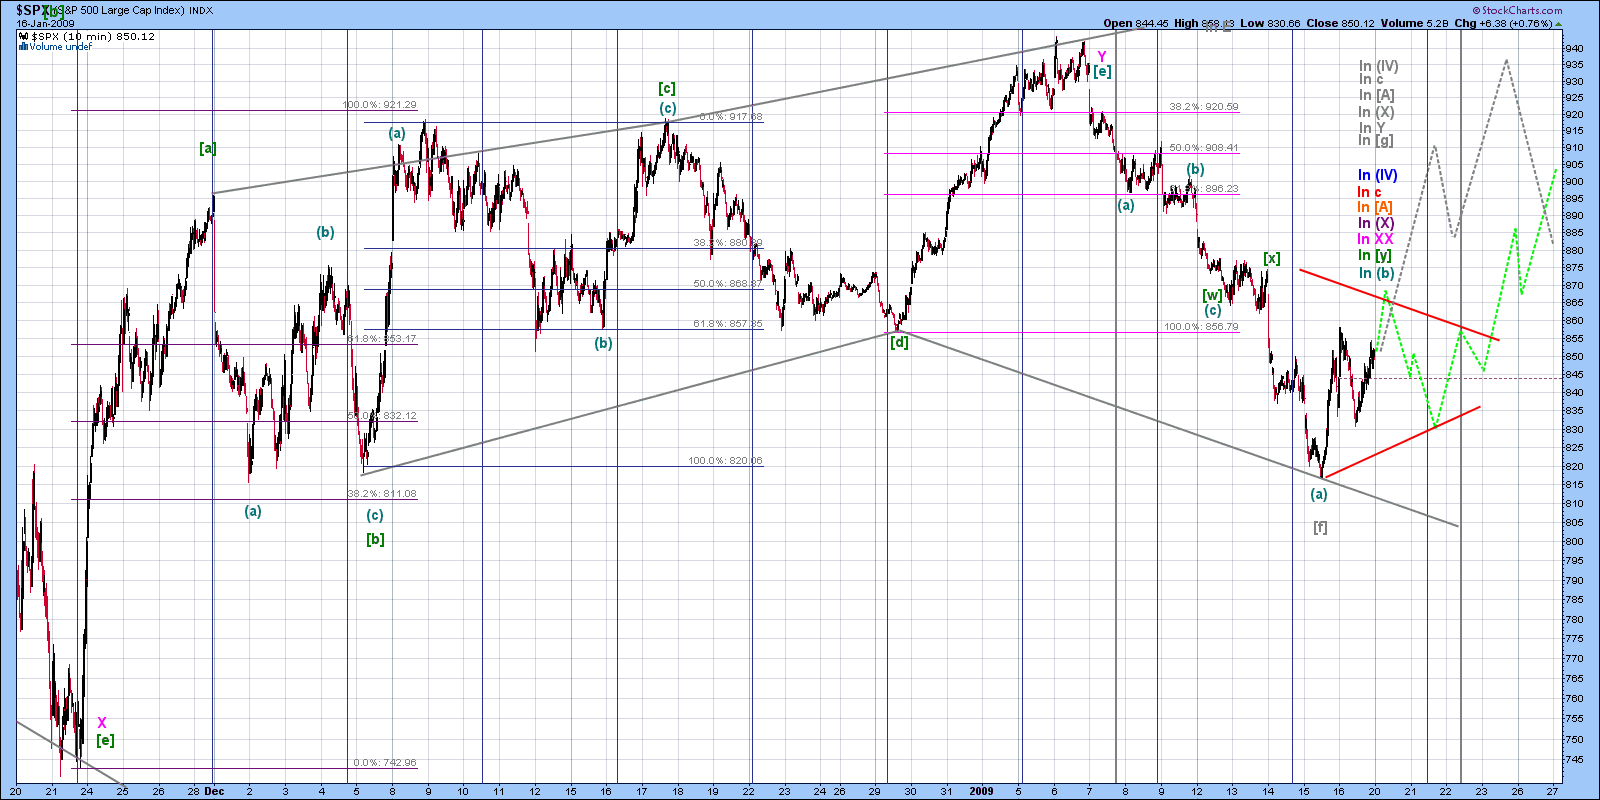Click the magenta In XX legend entry
1600x800 pixels.
tap(1375, 239)
